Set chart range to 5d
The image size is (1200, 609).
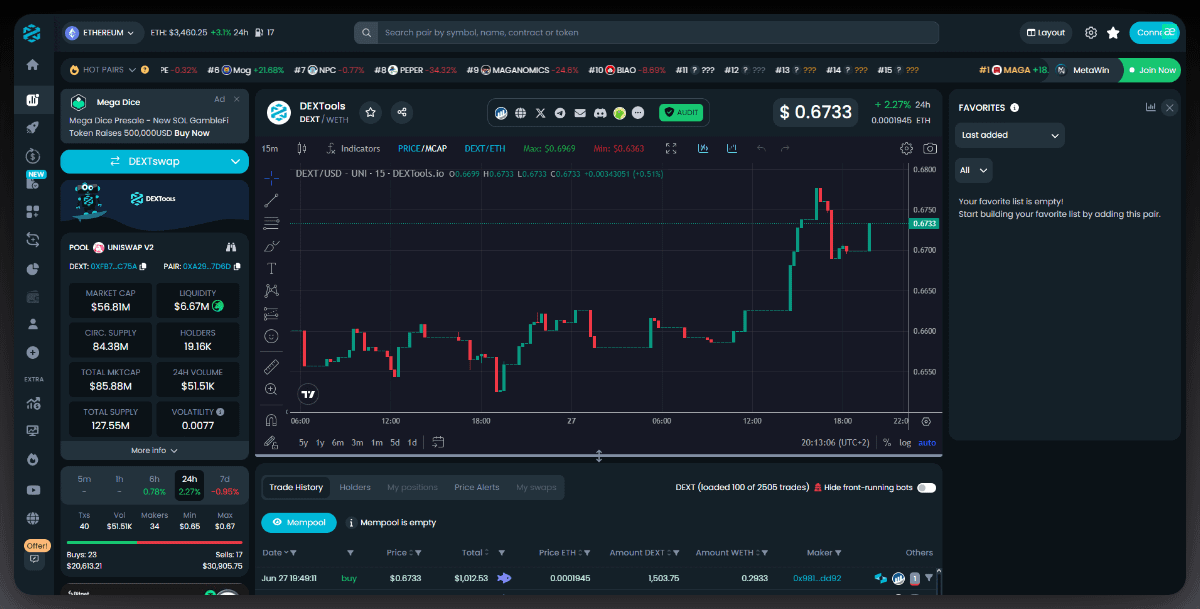coord(395,442)
